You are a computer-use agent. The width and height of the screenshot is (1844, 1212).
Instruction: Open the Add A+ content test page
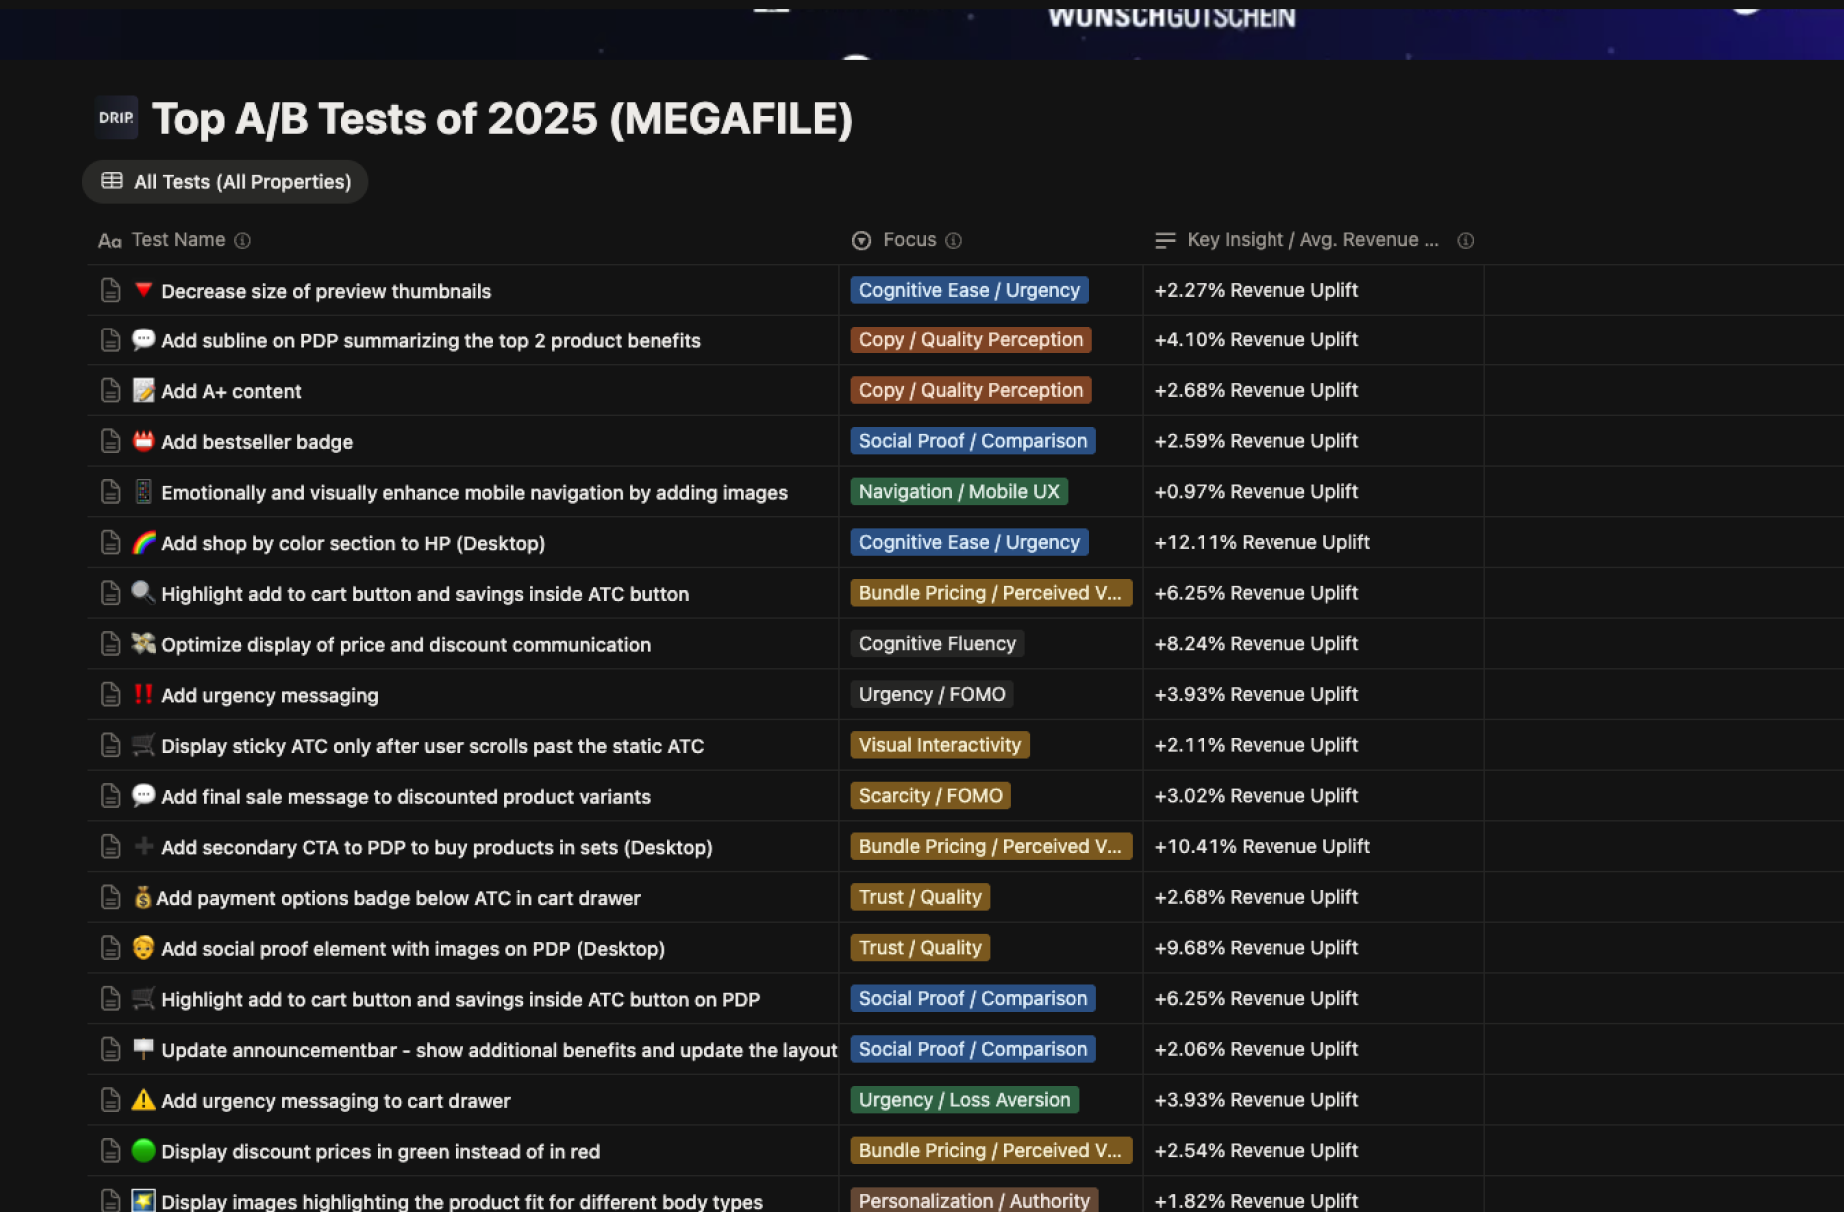232,391
